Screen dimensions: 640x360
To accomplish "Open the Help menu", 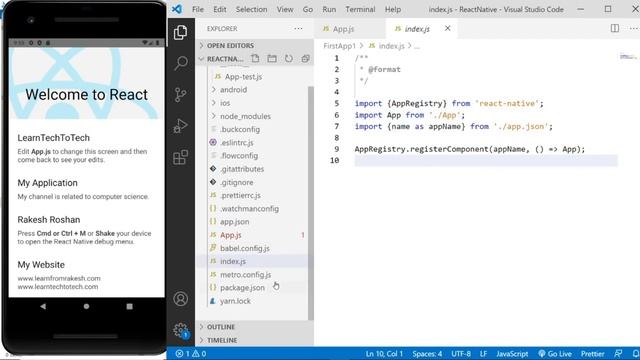I will [x=393, y=9].
